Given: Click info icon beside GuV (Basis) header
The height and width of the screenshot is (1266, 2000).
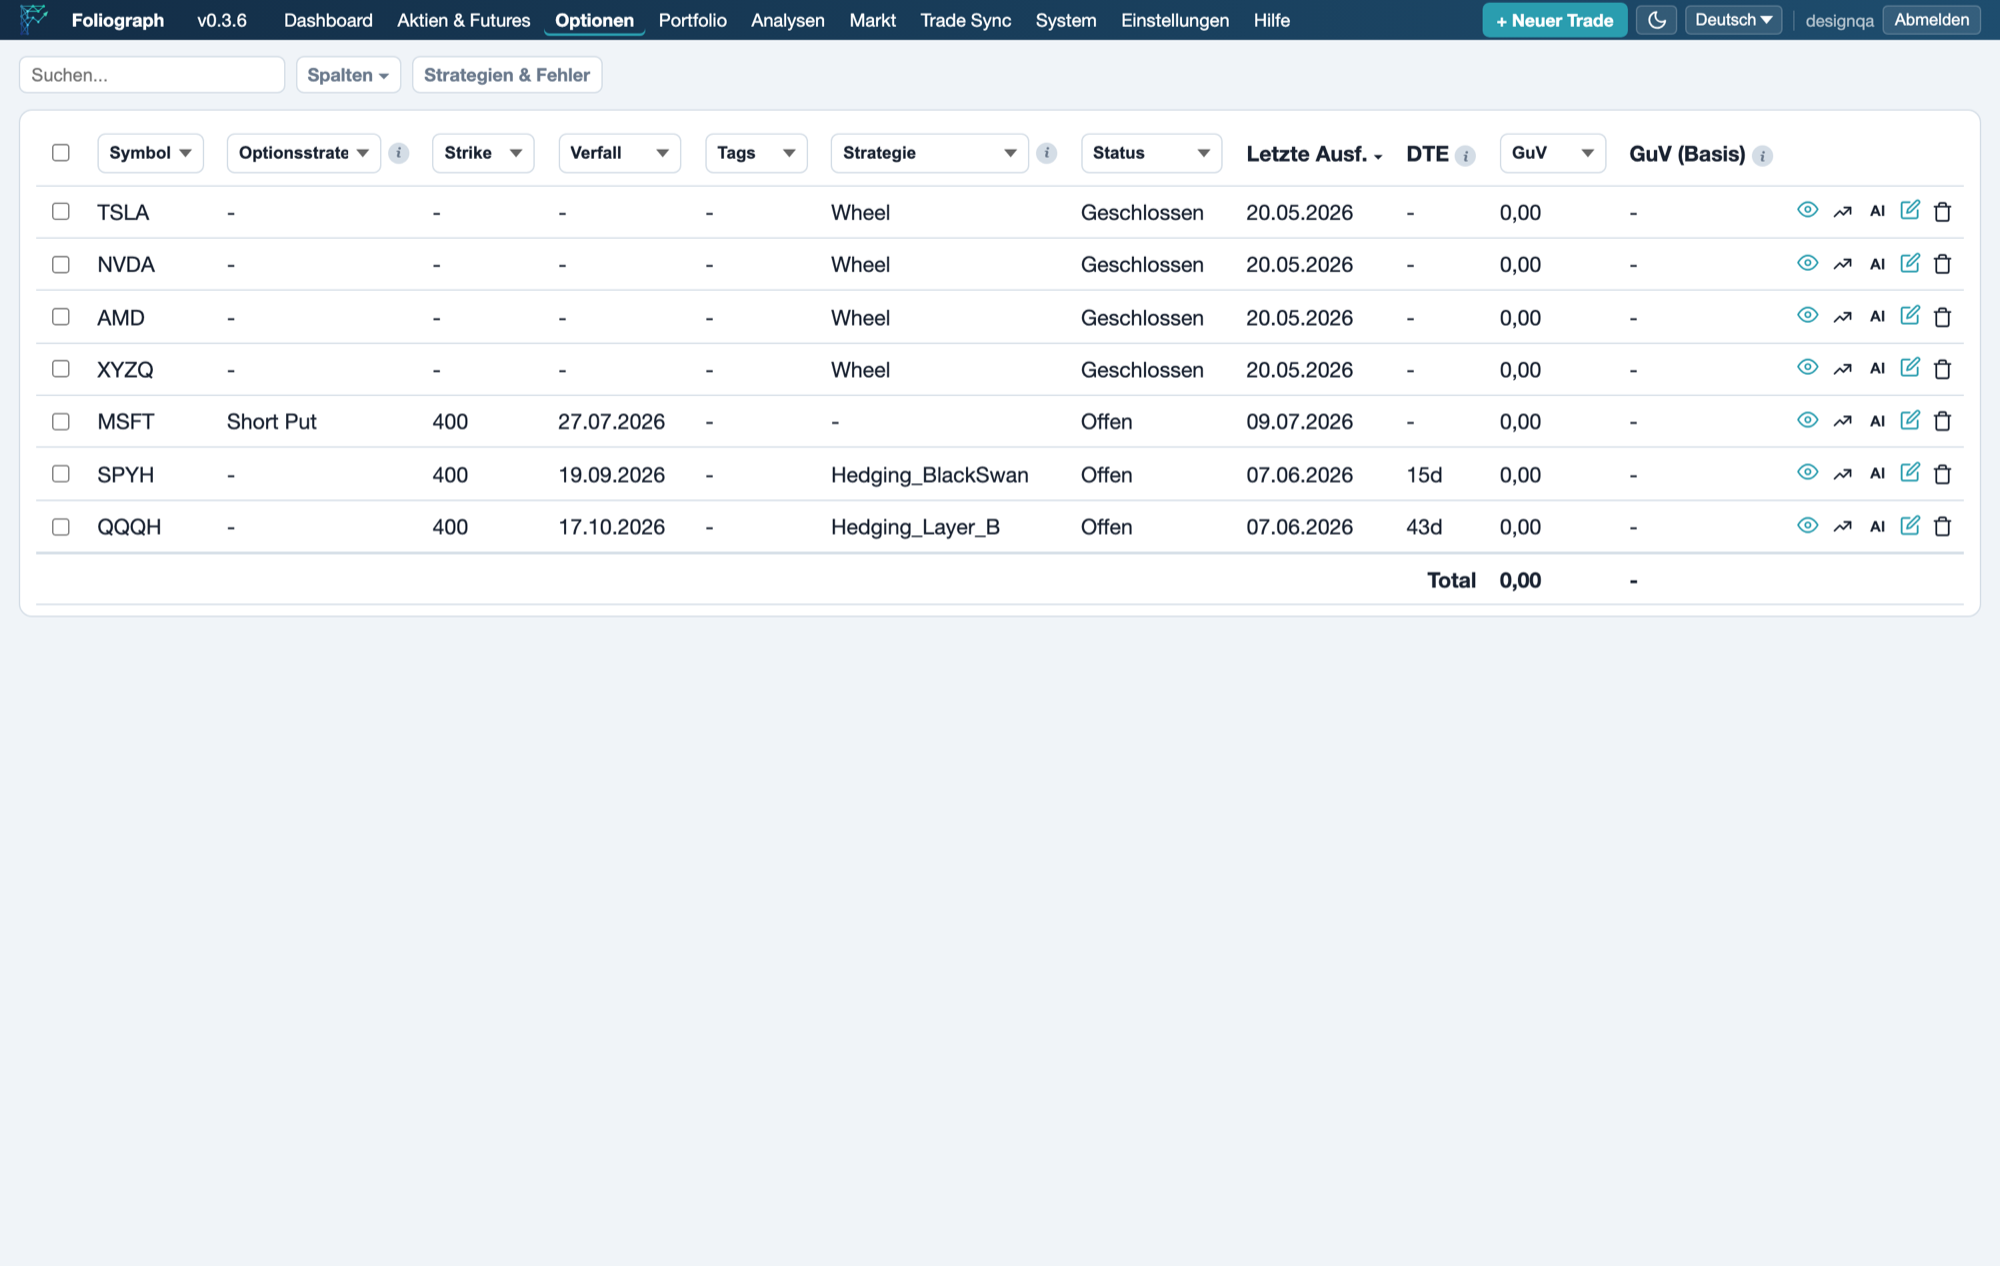Looking at the screenshot, I should pyautogui.click(x=1762, y=156).
